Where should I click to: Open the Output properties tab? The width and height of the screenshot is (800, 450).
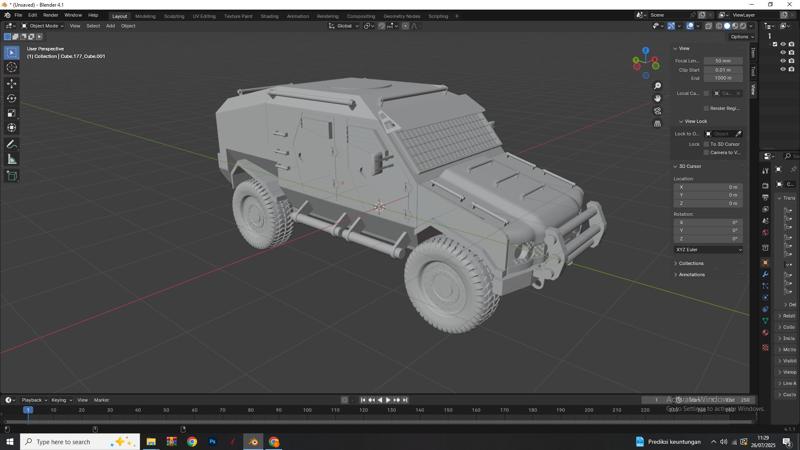click(765, 197)
